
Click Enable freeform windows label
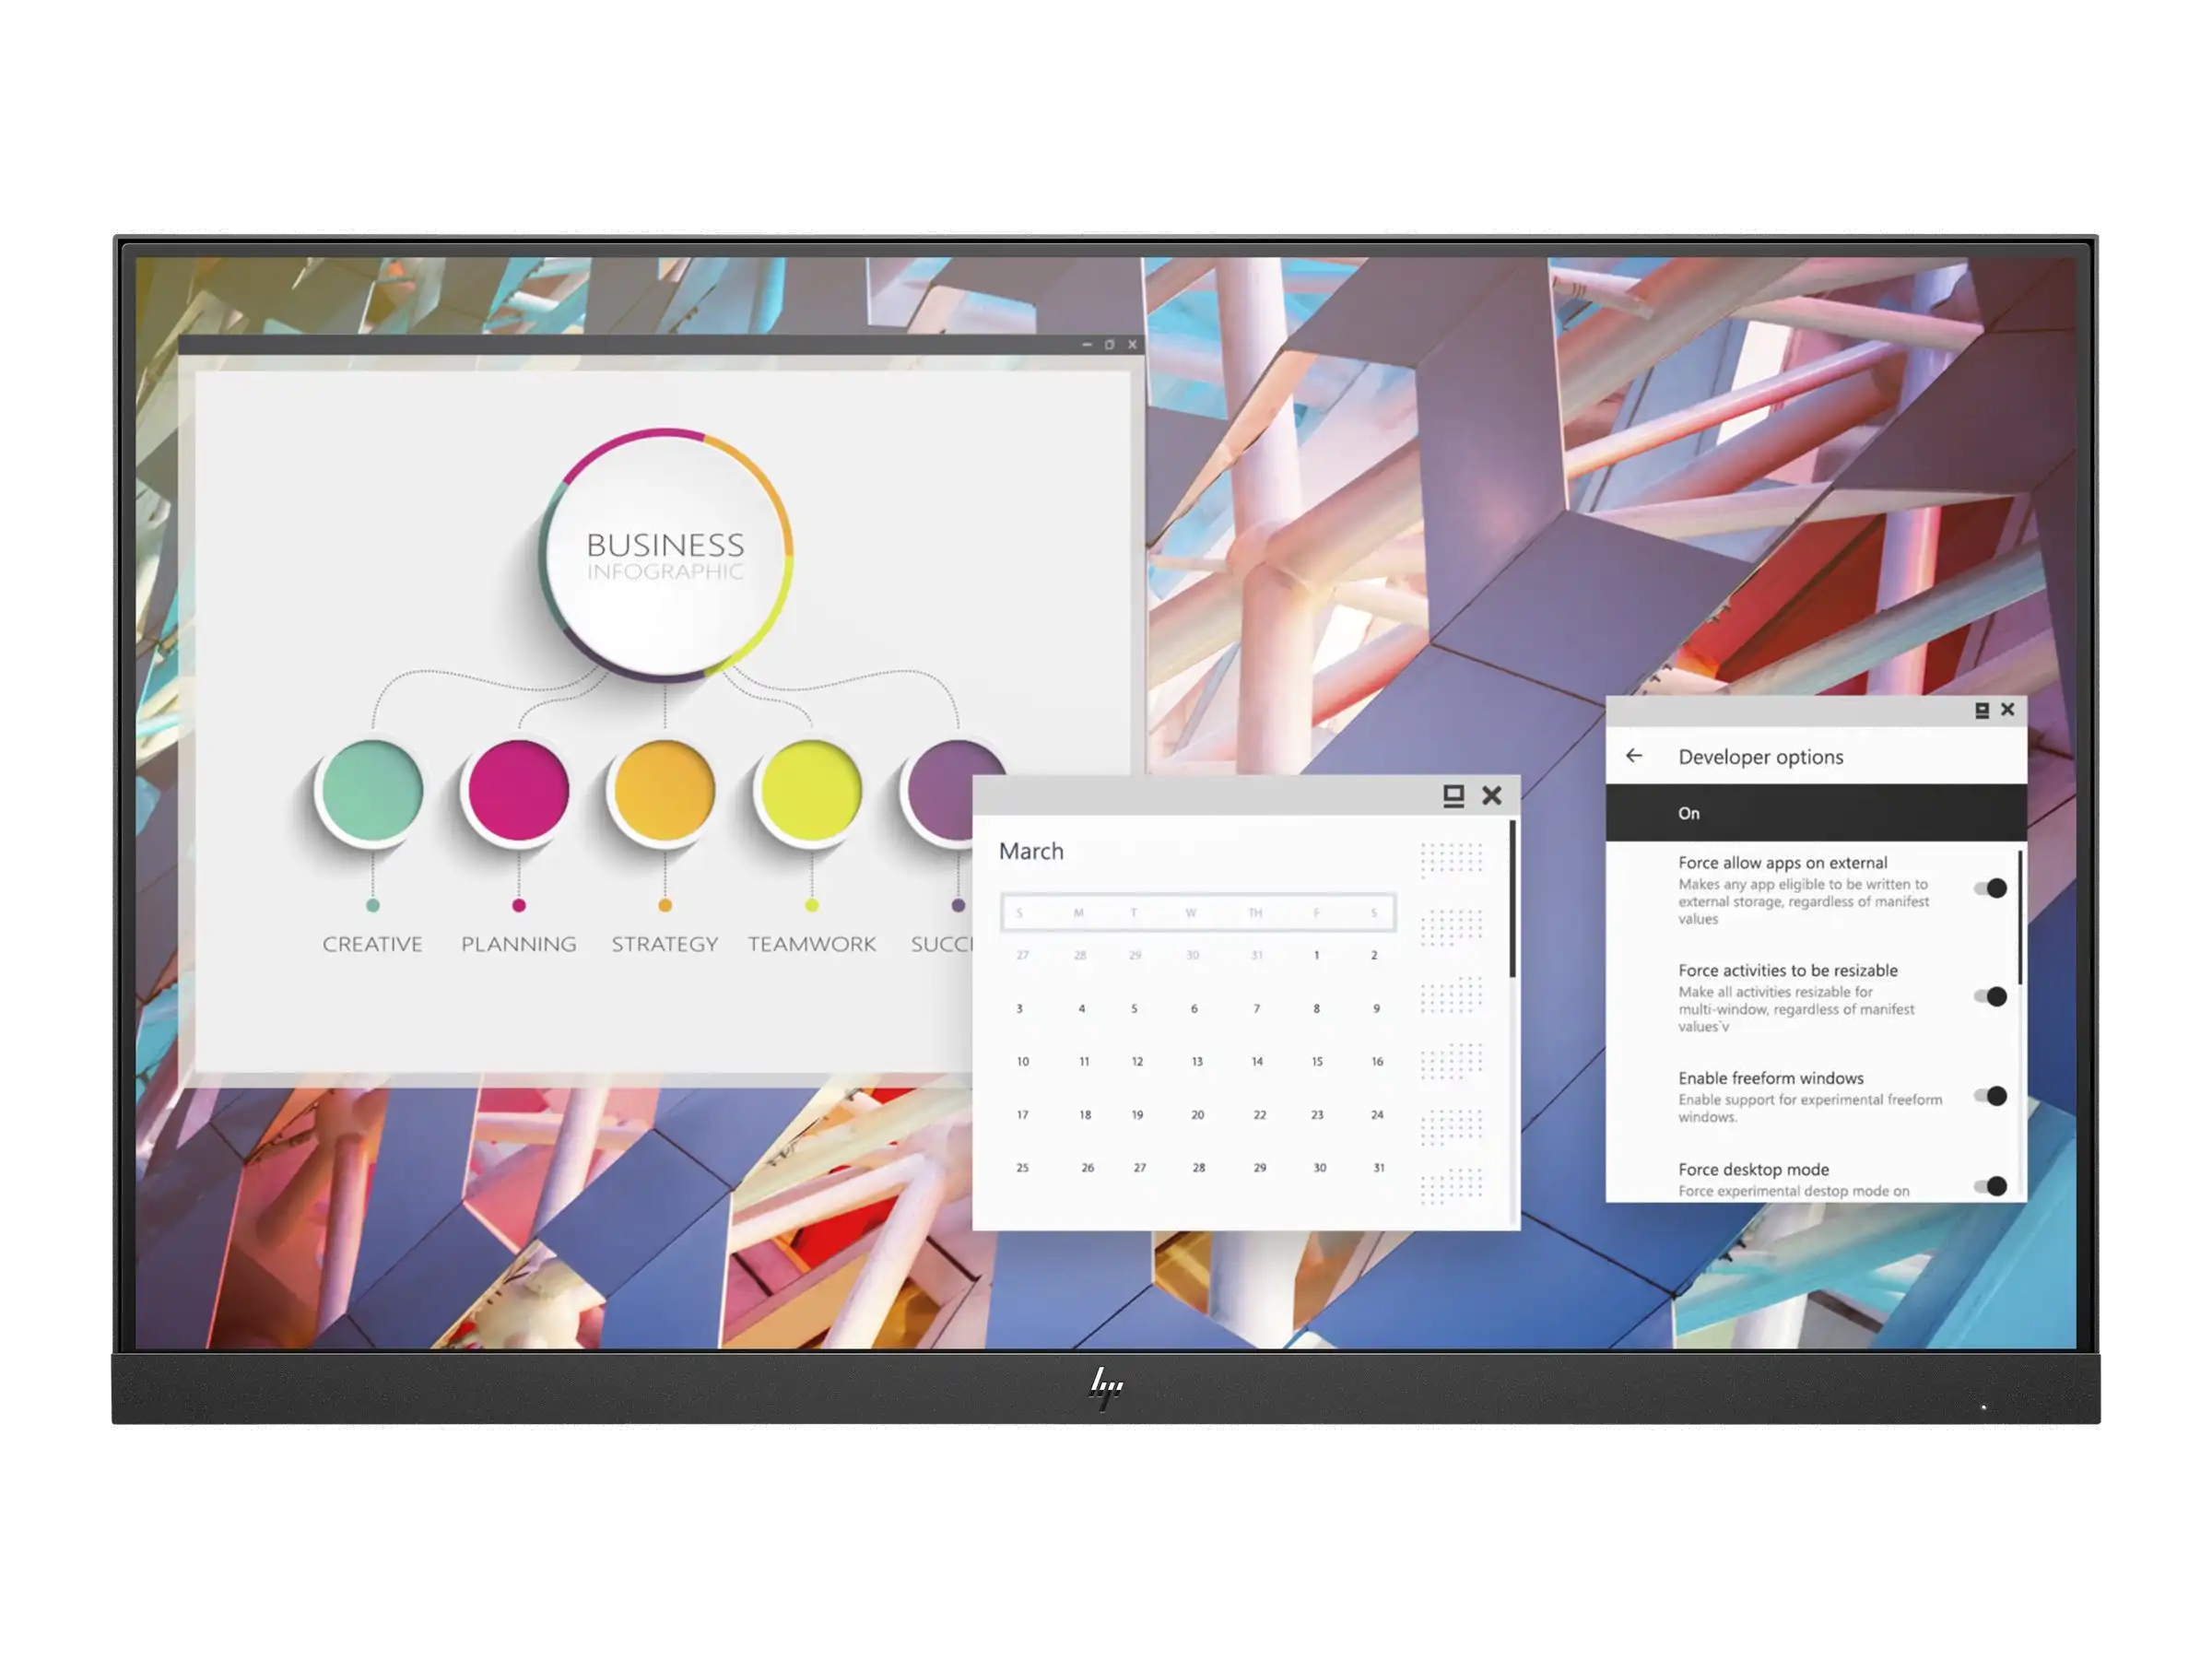point(1770,1078)
